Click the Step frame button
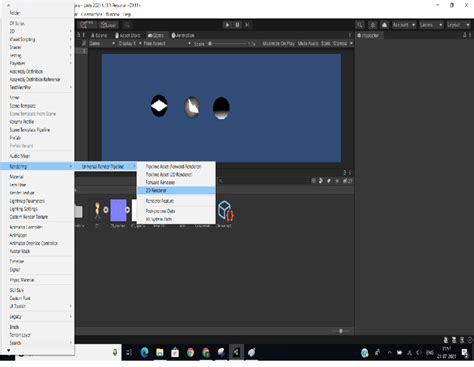The height and width of the screenshot is (367, 474). [x=247, y=25]
